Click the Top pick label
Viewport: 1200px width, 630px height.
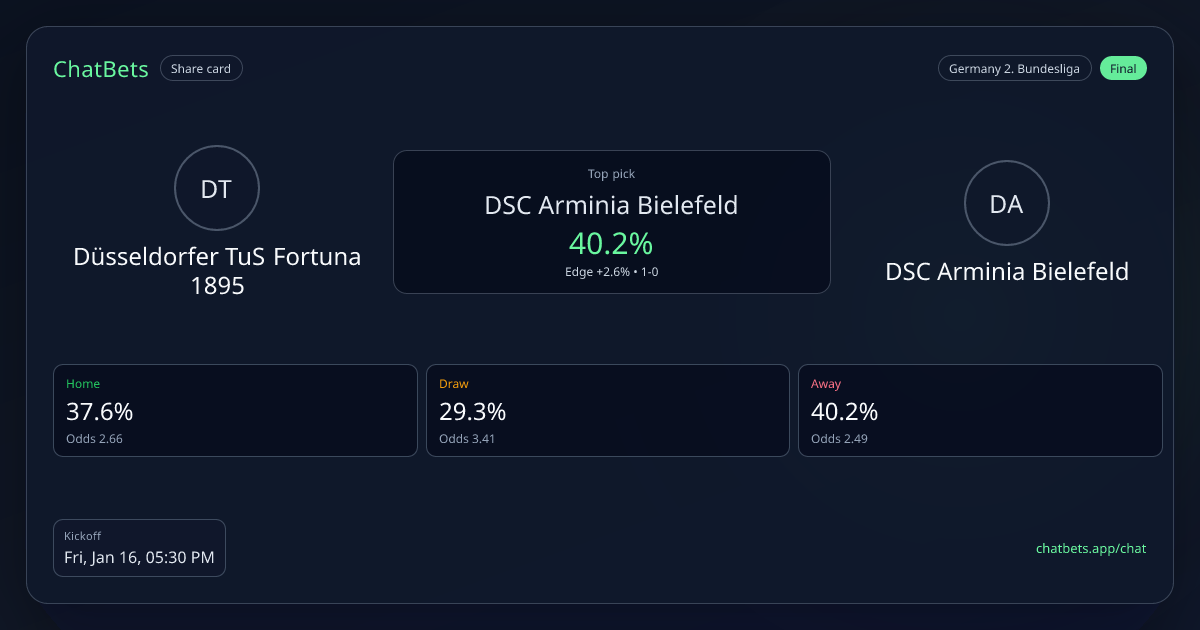(611, 174)
